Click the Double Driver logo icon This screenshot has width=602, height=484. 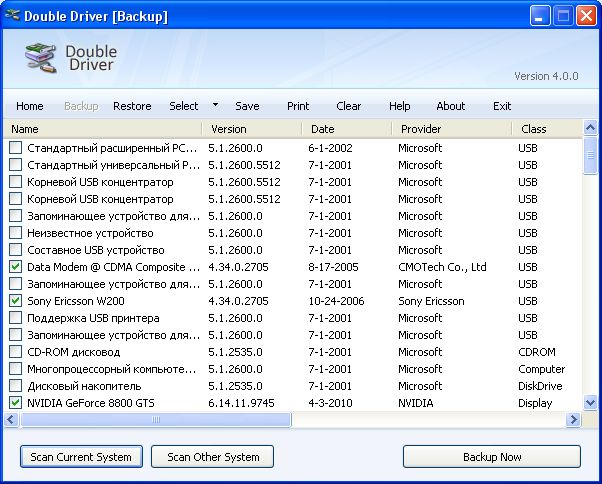point(39,58)
